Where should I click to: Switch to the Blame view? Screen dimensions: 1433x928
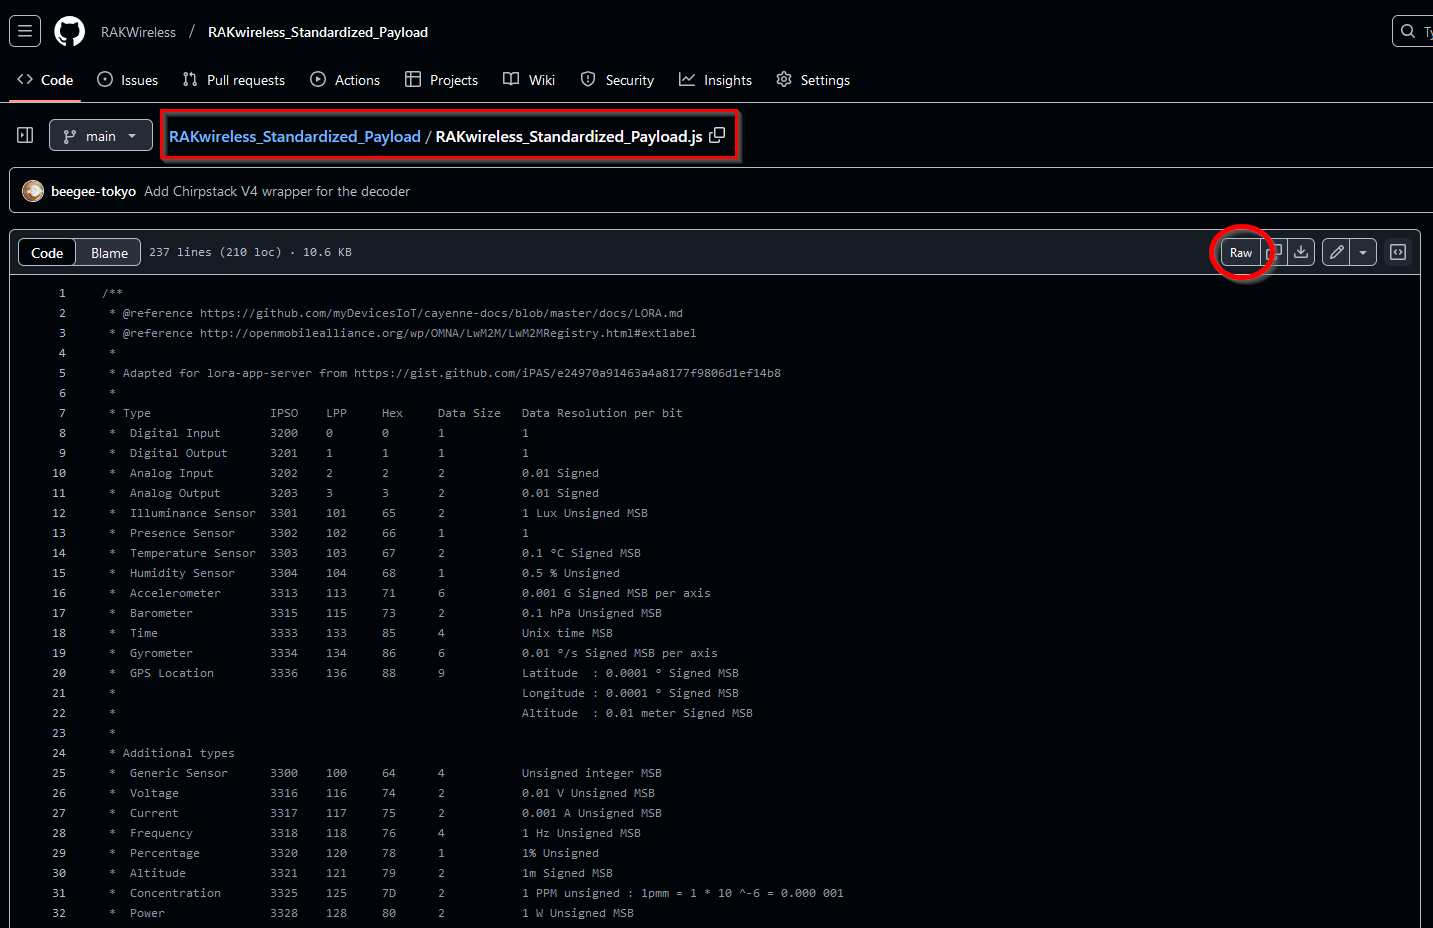[108, 252]
